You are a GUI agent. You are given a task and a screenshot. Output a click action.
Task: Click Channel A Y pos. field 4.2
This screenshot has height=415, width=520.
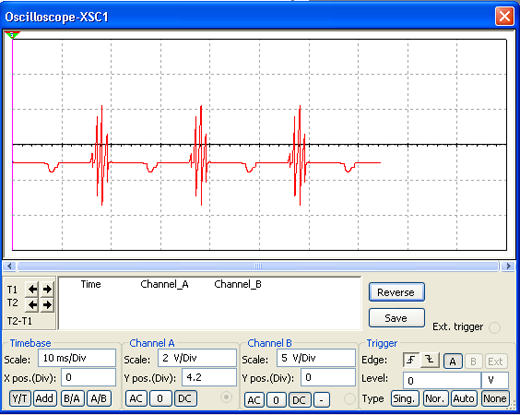209,377
